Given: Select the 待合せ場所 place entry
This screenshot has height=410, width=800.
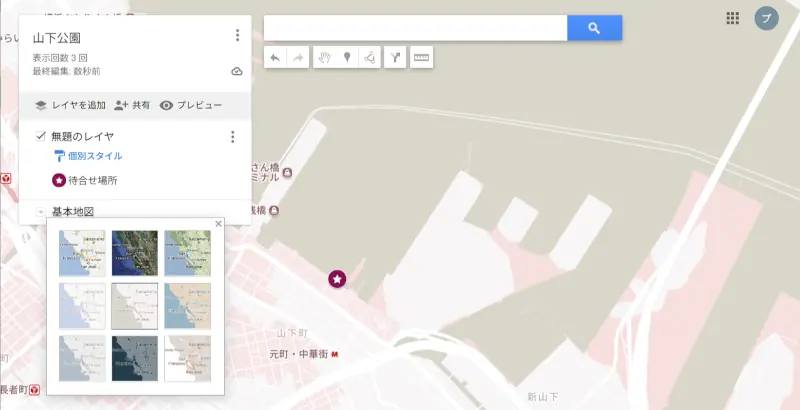Looking at the screenshot, I should (93, 181).
